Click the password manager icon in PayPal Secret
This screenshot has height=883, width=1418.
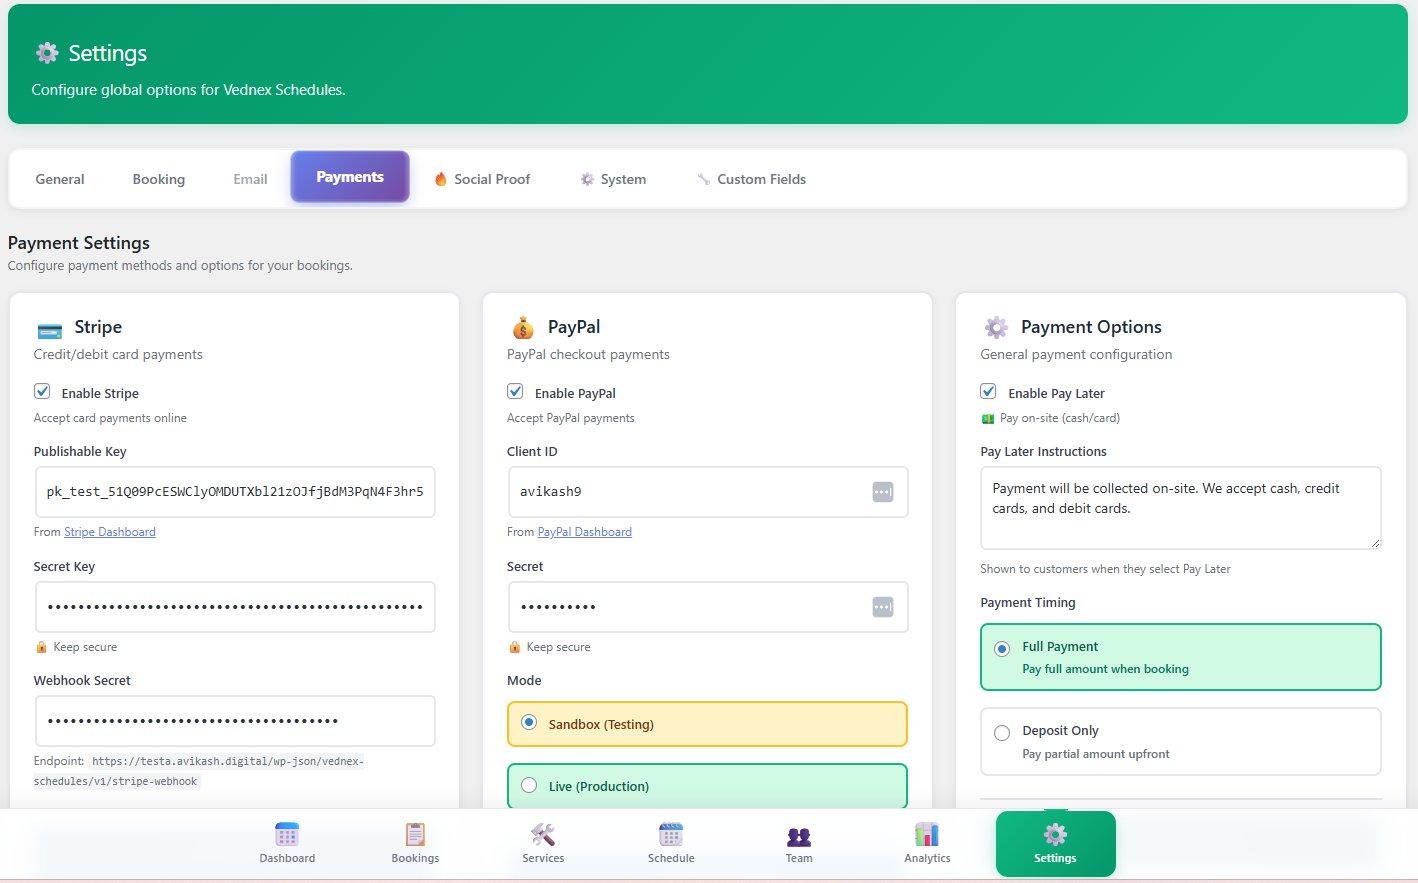tap(882, 607)
